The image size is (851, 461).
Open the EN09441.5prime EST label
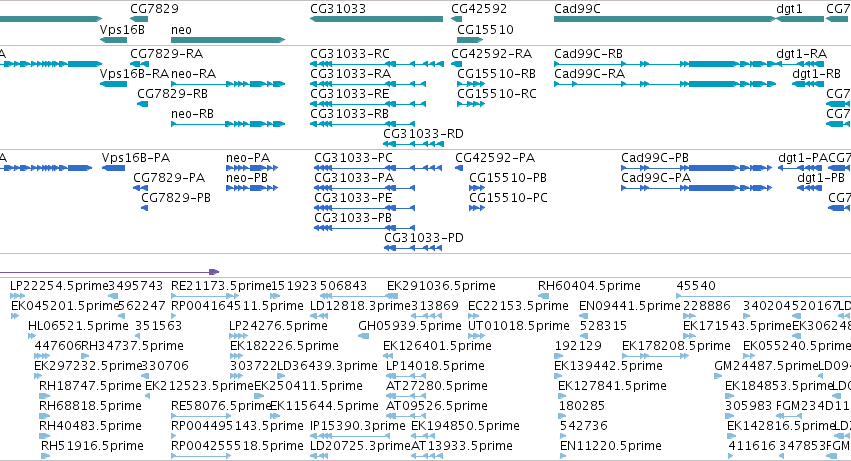(630, 306)
